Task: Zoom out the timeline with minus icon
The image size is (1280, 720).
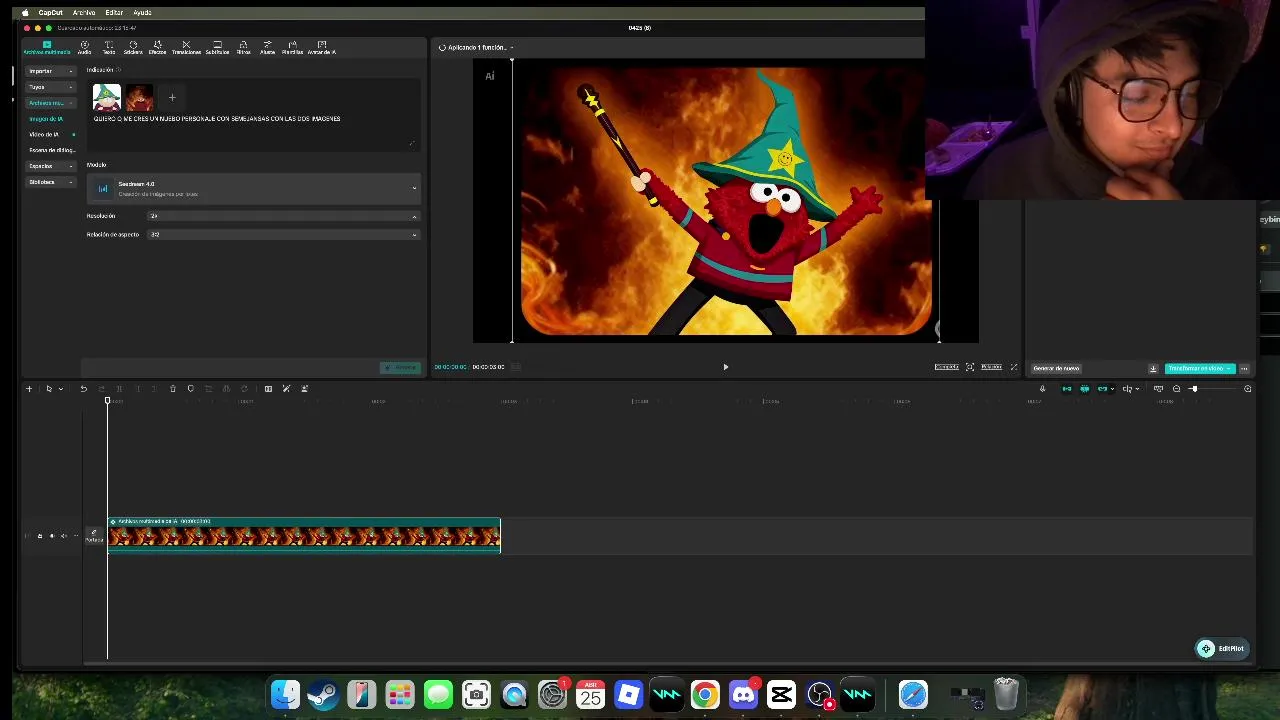Action: pos(1176,389)
